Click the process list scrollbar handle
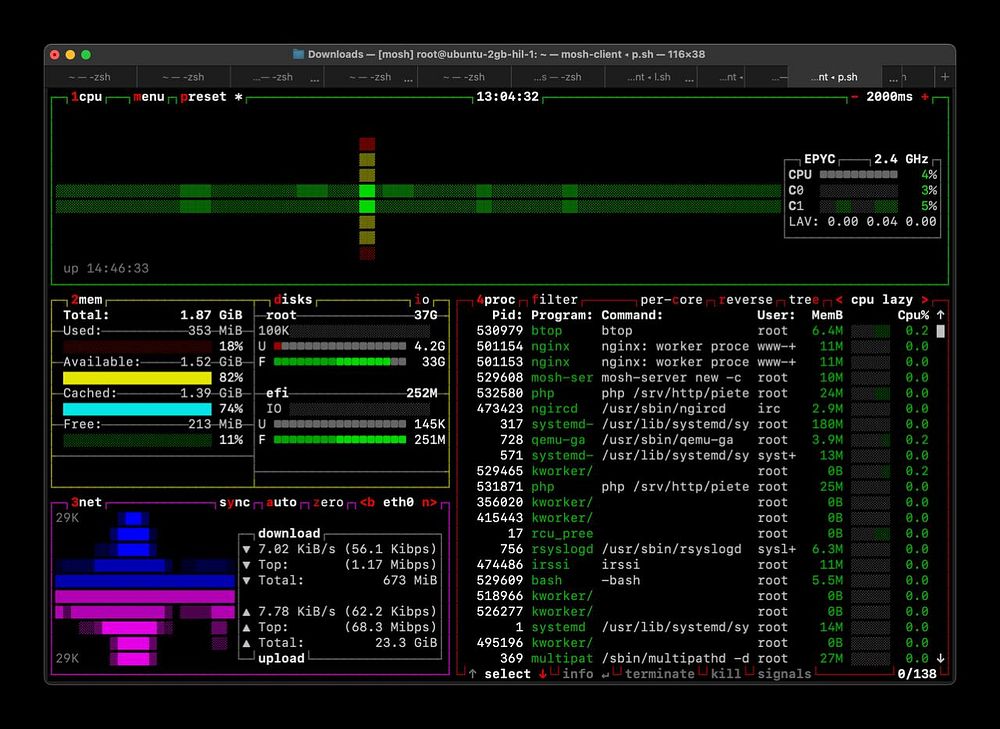 pos(940,331)
